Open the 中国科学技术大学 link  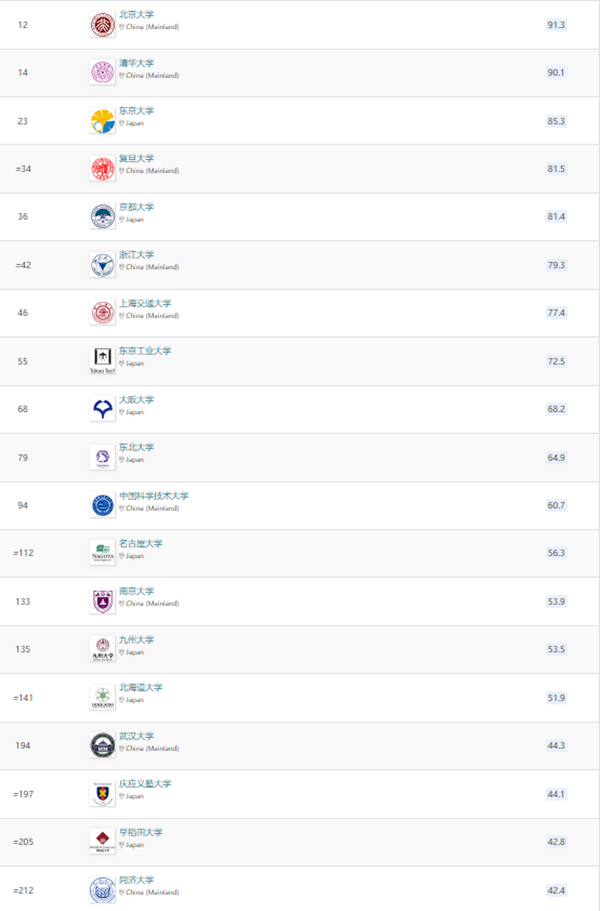tap(154, 496)
